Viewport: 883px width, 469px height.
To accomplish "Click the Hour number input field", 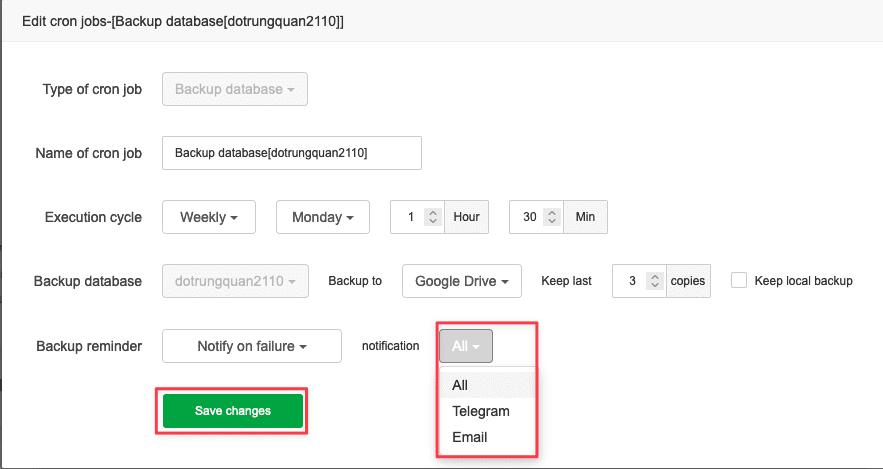I will [x=408, y=217].
